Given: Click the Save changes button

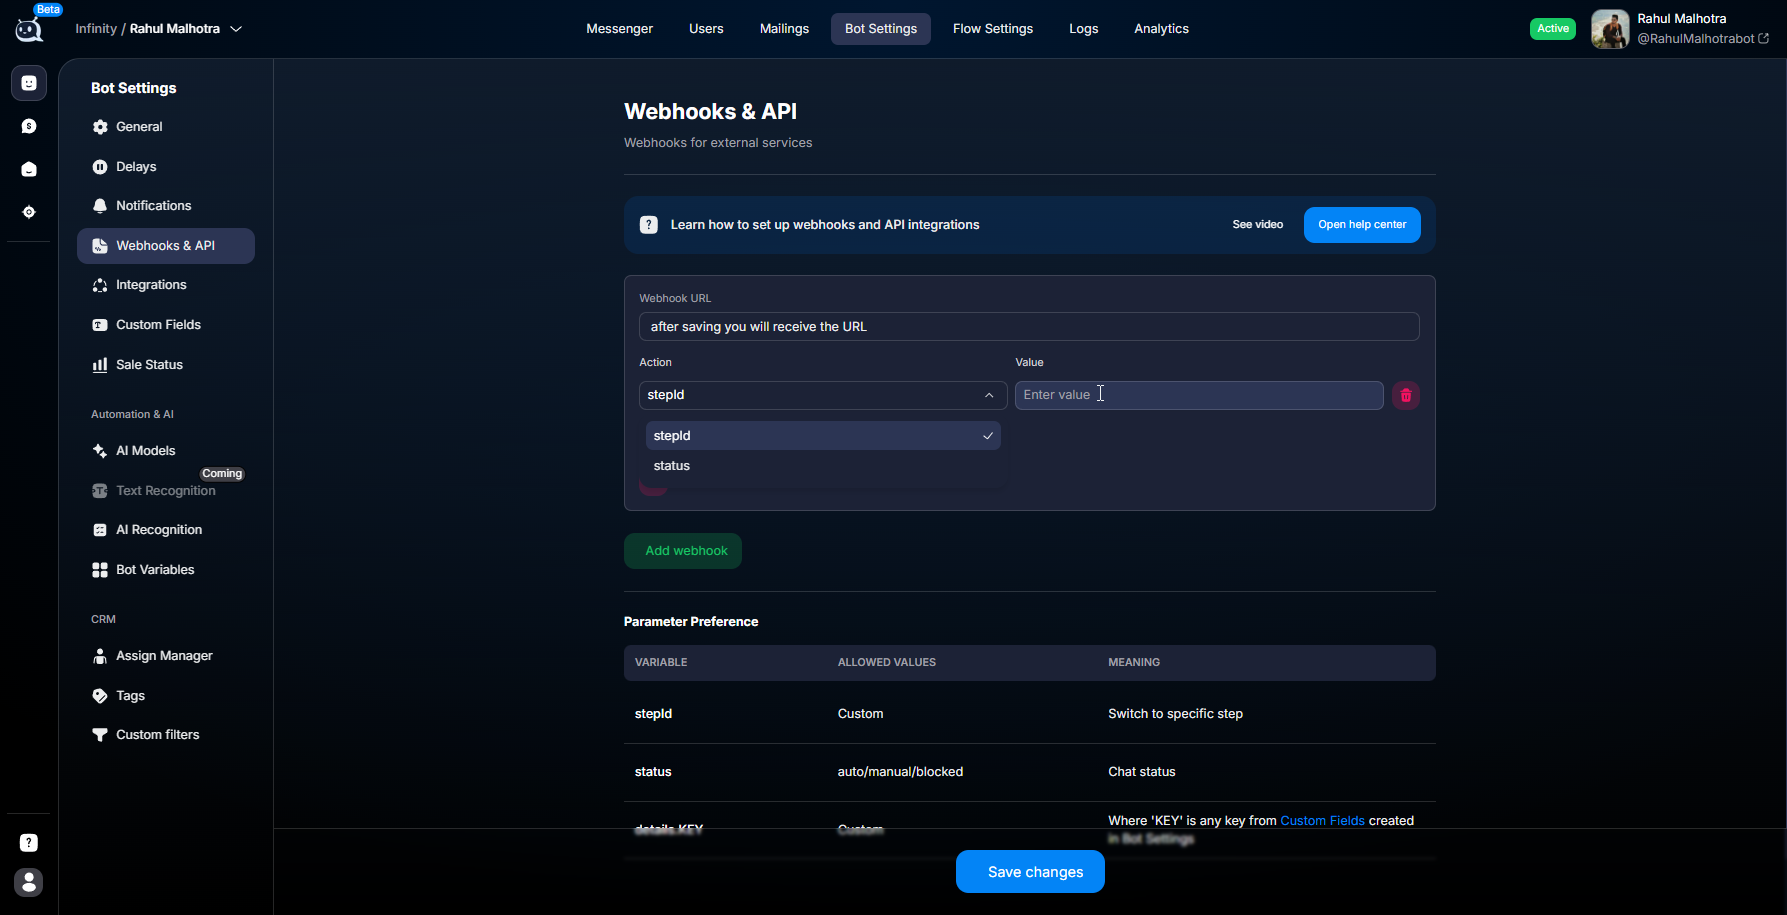Looking at the screenshot, I should [x=1030, y=872].
